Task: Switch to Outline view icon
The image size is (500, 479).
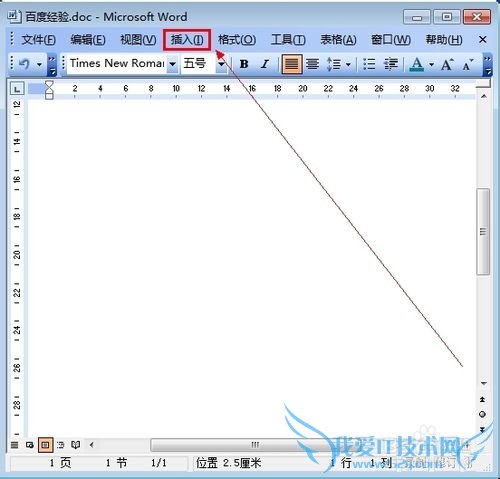Action: [60, 445]
